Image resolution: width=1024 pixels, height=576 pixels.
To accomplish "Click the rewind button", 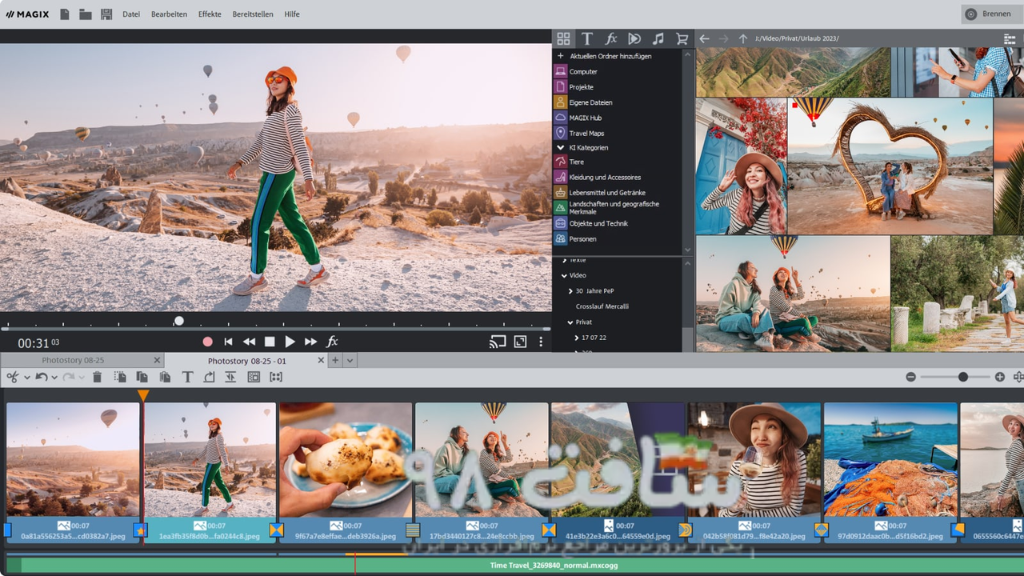I will coord(249,342).
